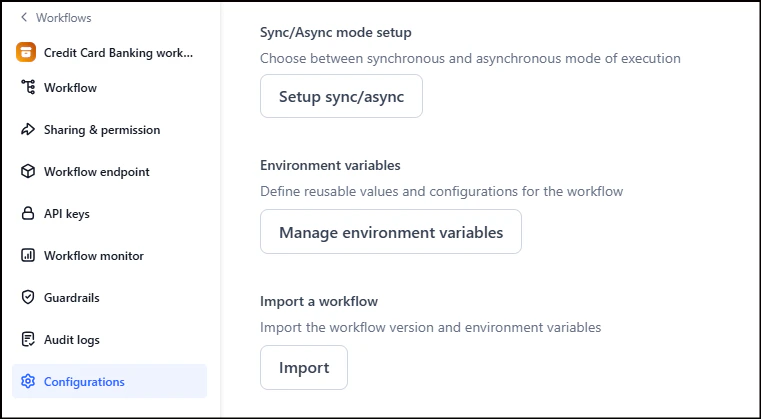
Task: Click the back chevron beside Workflows
Action: pos(23,17)
